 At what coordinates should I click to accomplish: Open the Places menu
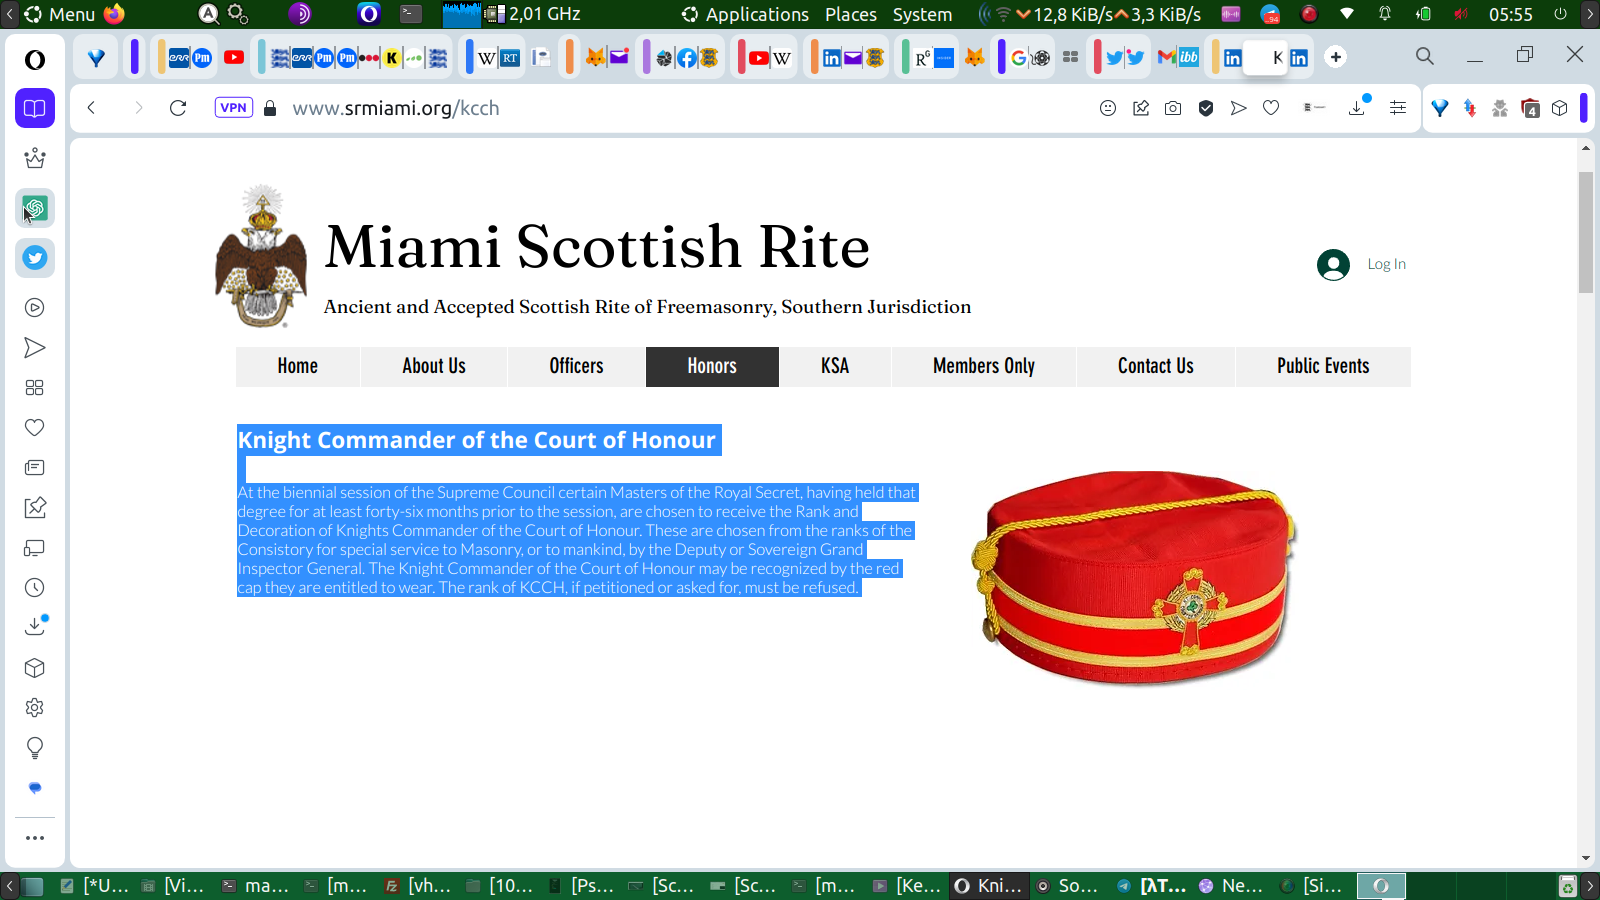[851, 14]
